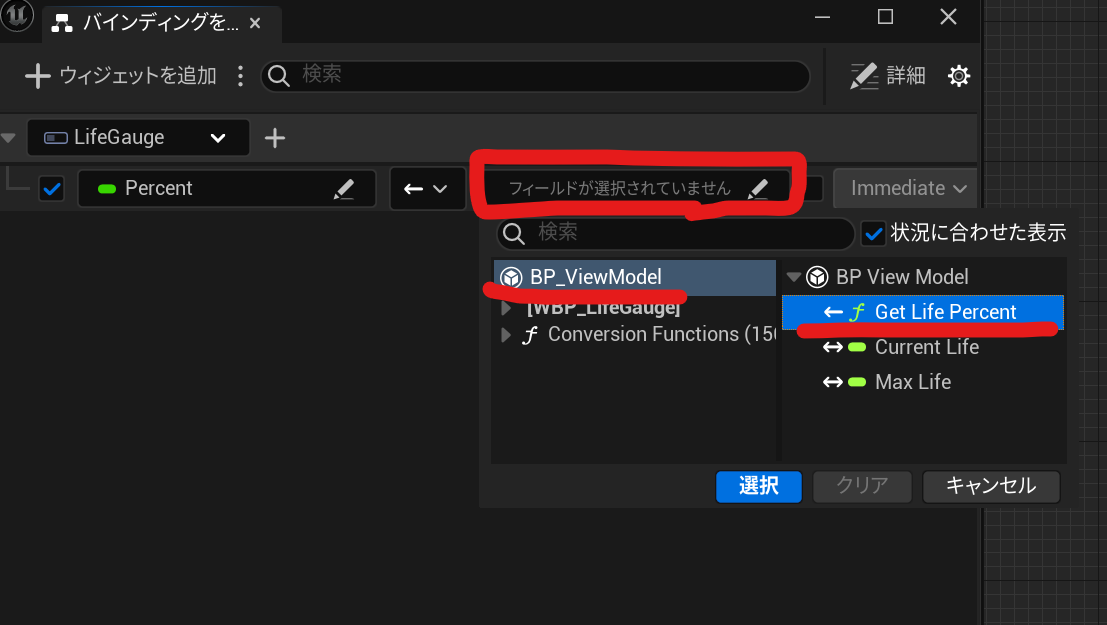The width and height of the screenshot is (1107, 625).
Task: Uncheck 状況に合わせた表示 checkbox
Action: [873, 233]
